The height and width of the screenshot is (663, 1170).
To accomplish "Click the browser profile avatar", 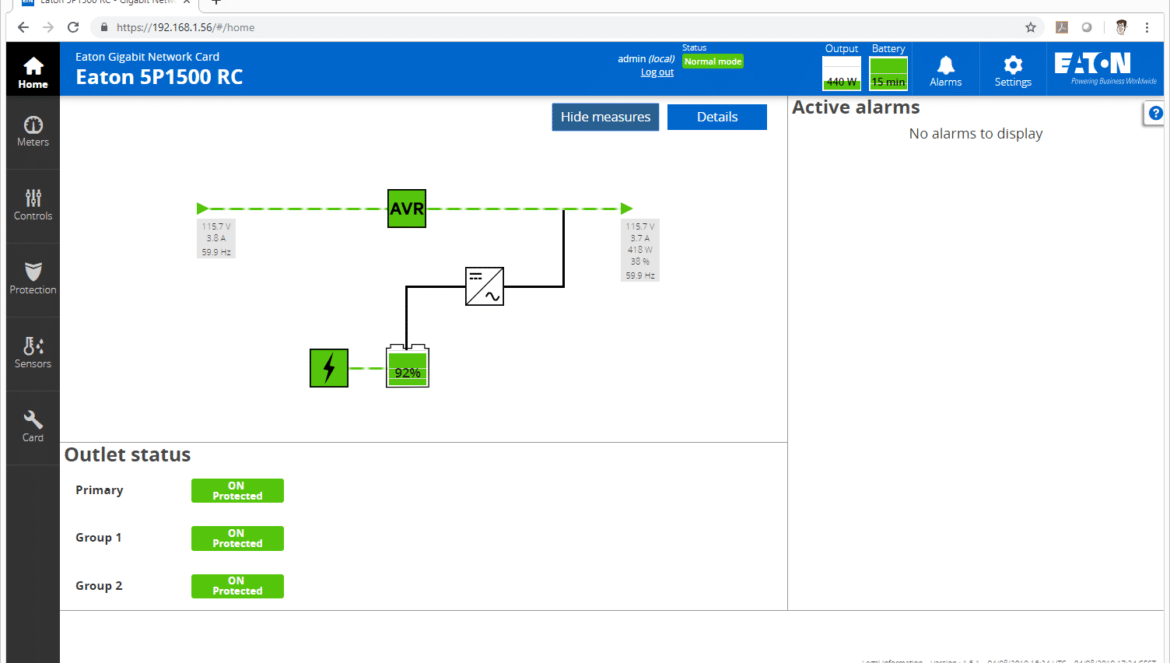I will [1121, 28].
